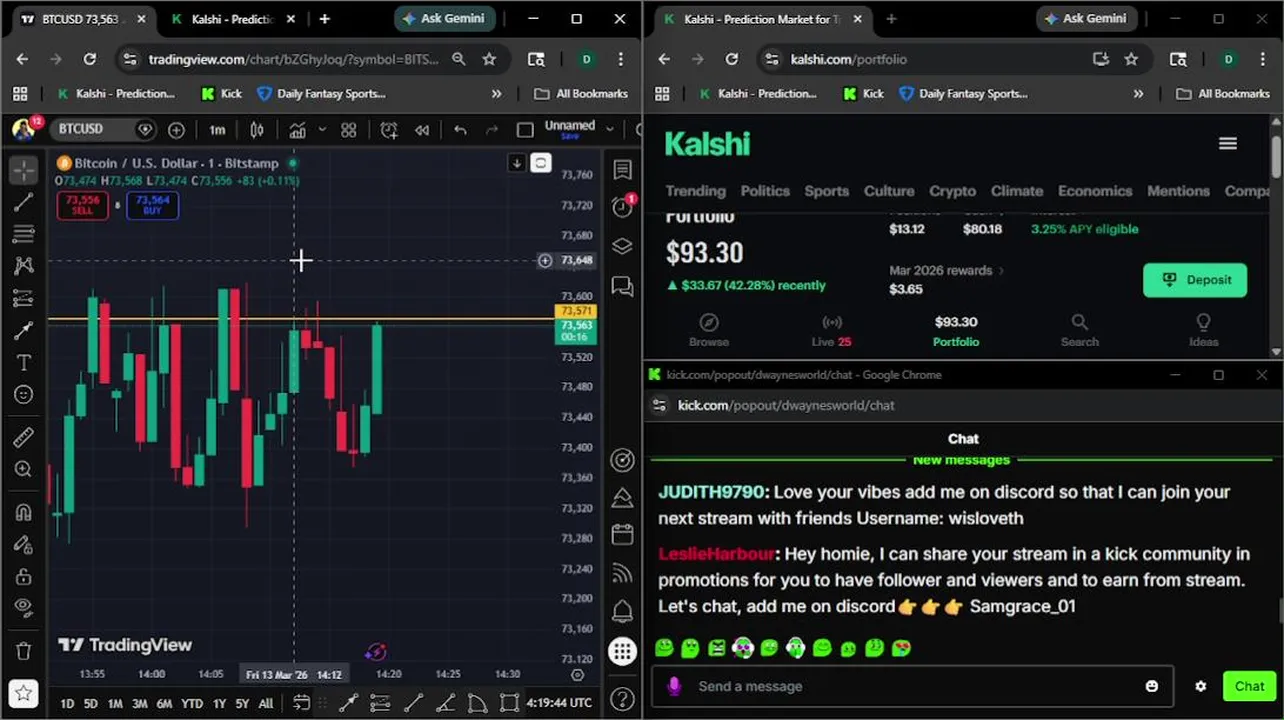Open emoji picker in chat input
Image resolution: width=1284 pixels, height=720 pixels.
1152,686
